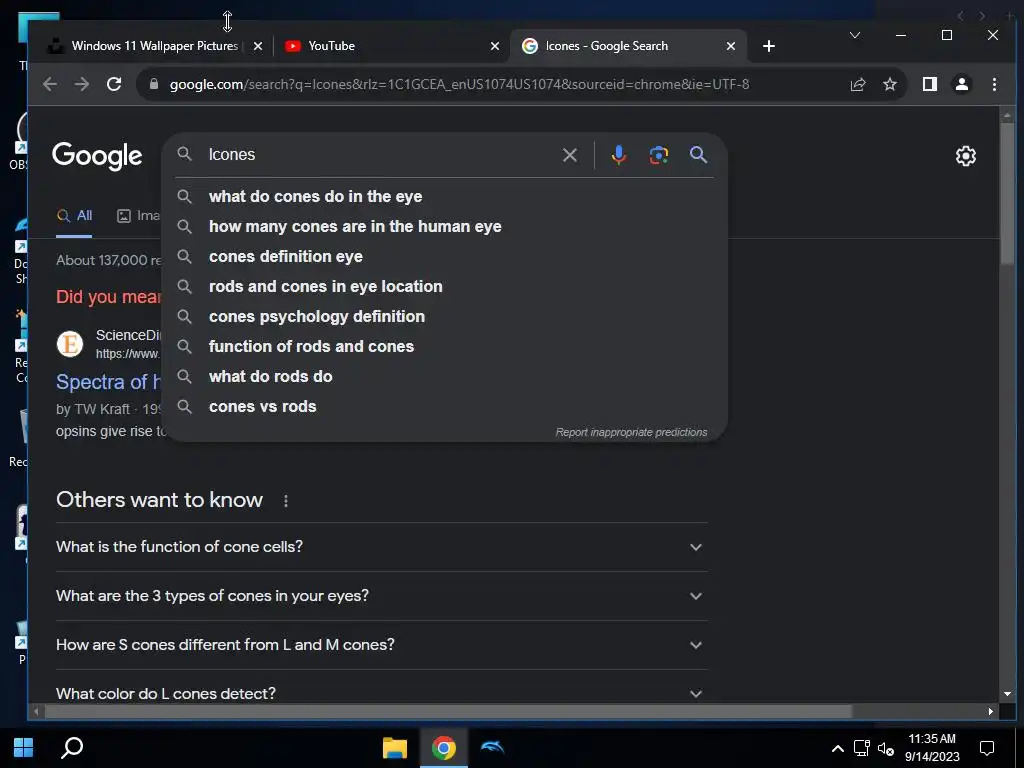Click the muted volume tray icon
The width and height of the screenshot is (1024, 768).
(x=886, y=748)
